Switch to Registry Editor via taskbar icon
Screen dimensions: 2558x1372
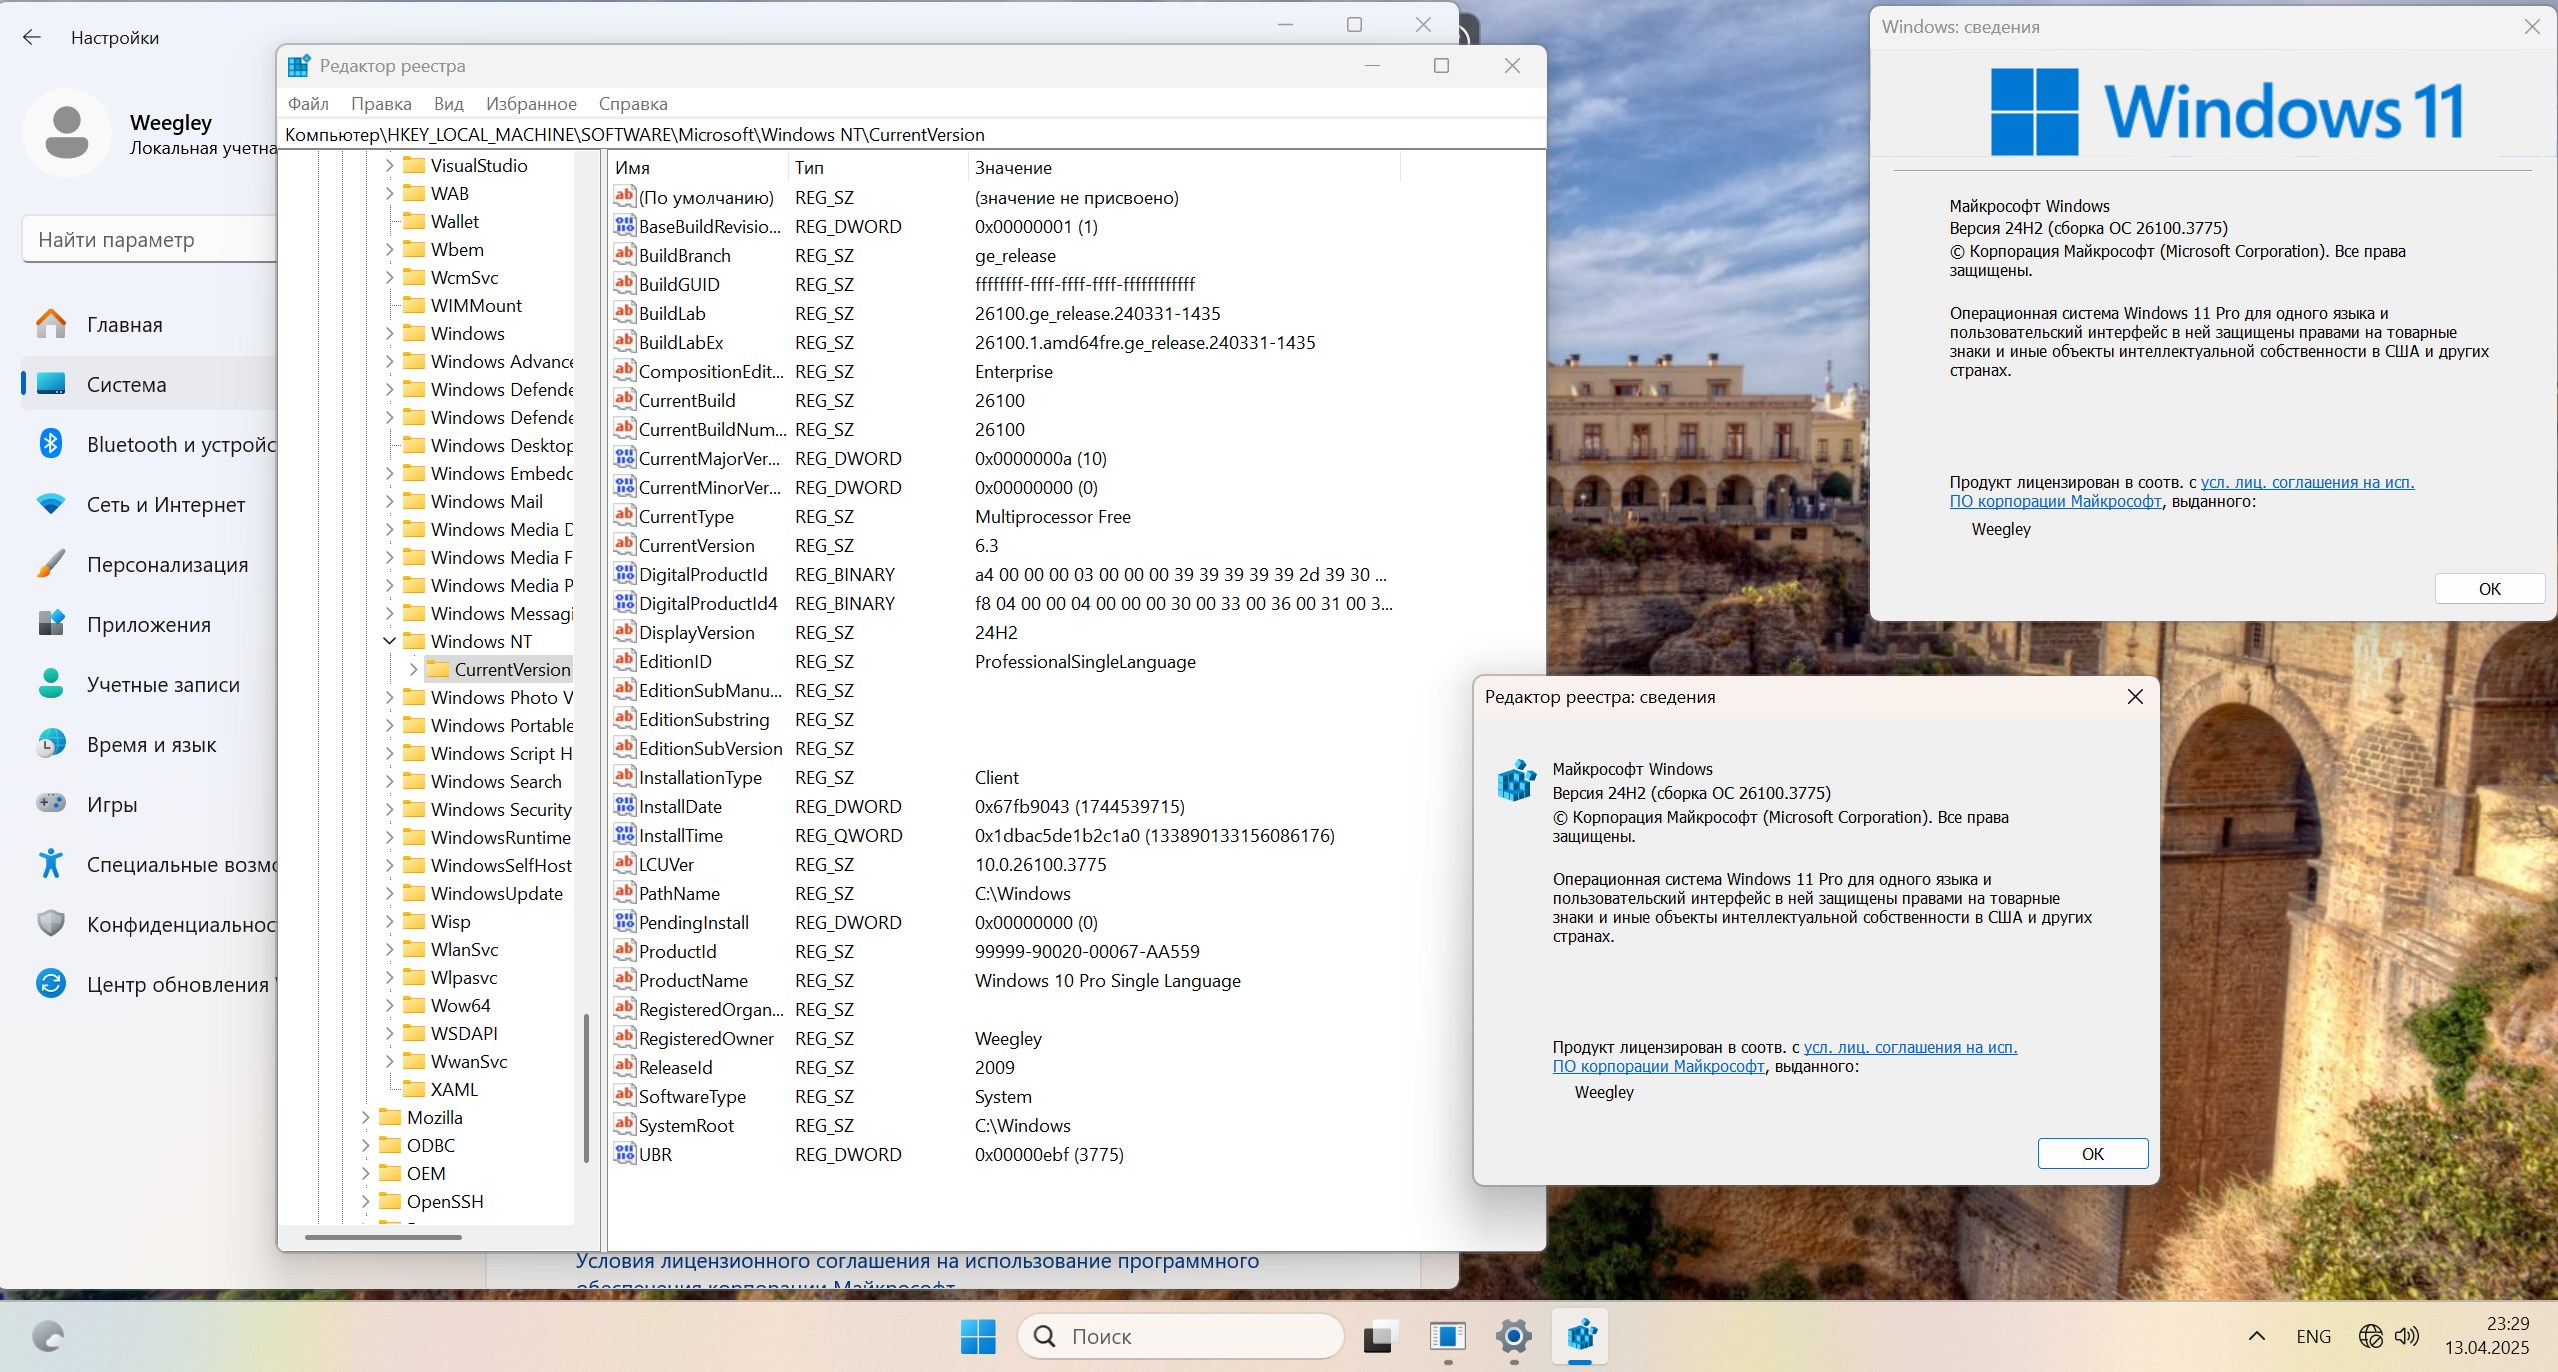[x=1580, y=1335]
